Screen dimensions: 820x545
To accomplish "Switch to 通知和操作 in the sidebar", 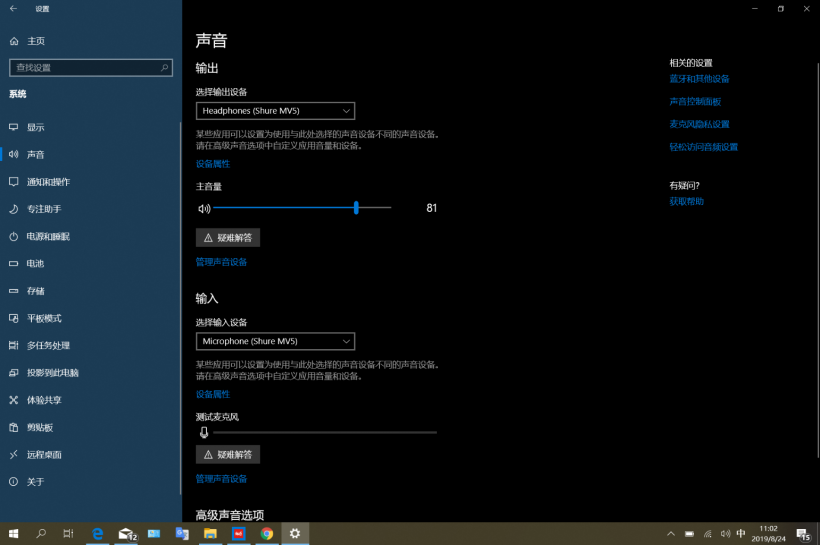I will pyautogui.click(x=48, y=182).
